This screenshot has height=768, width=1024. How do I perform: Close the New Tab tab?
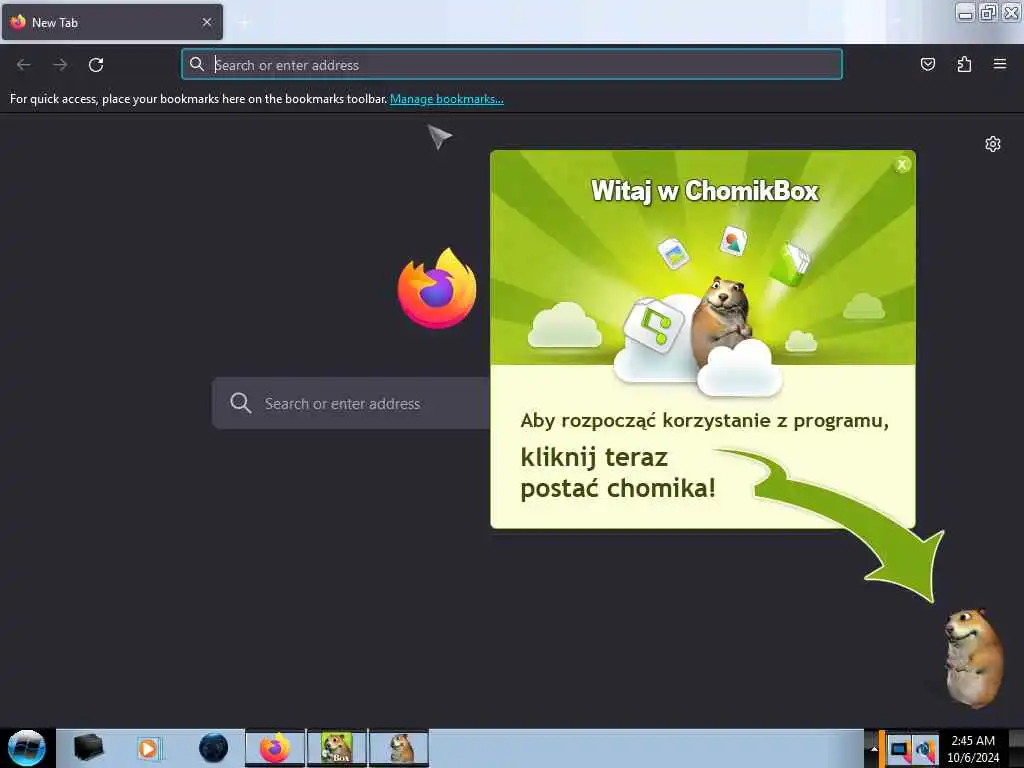point(207,22)
